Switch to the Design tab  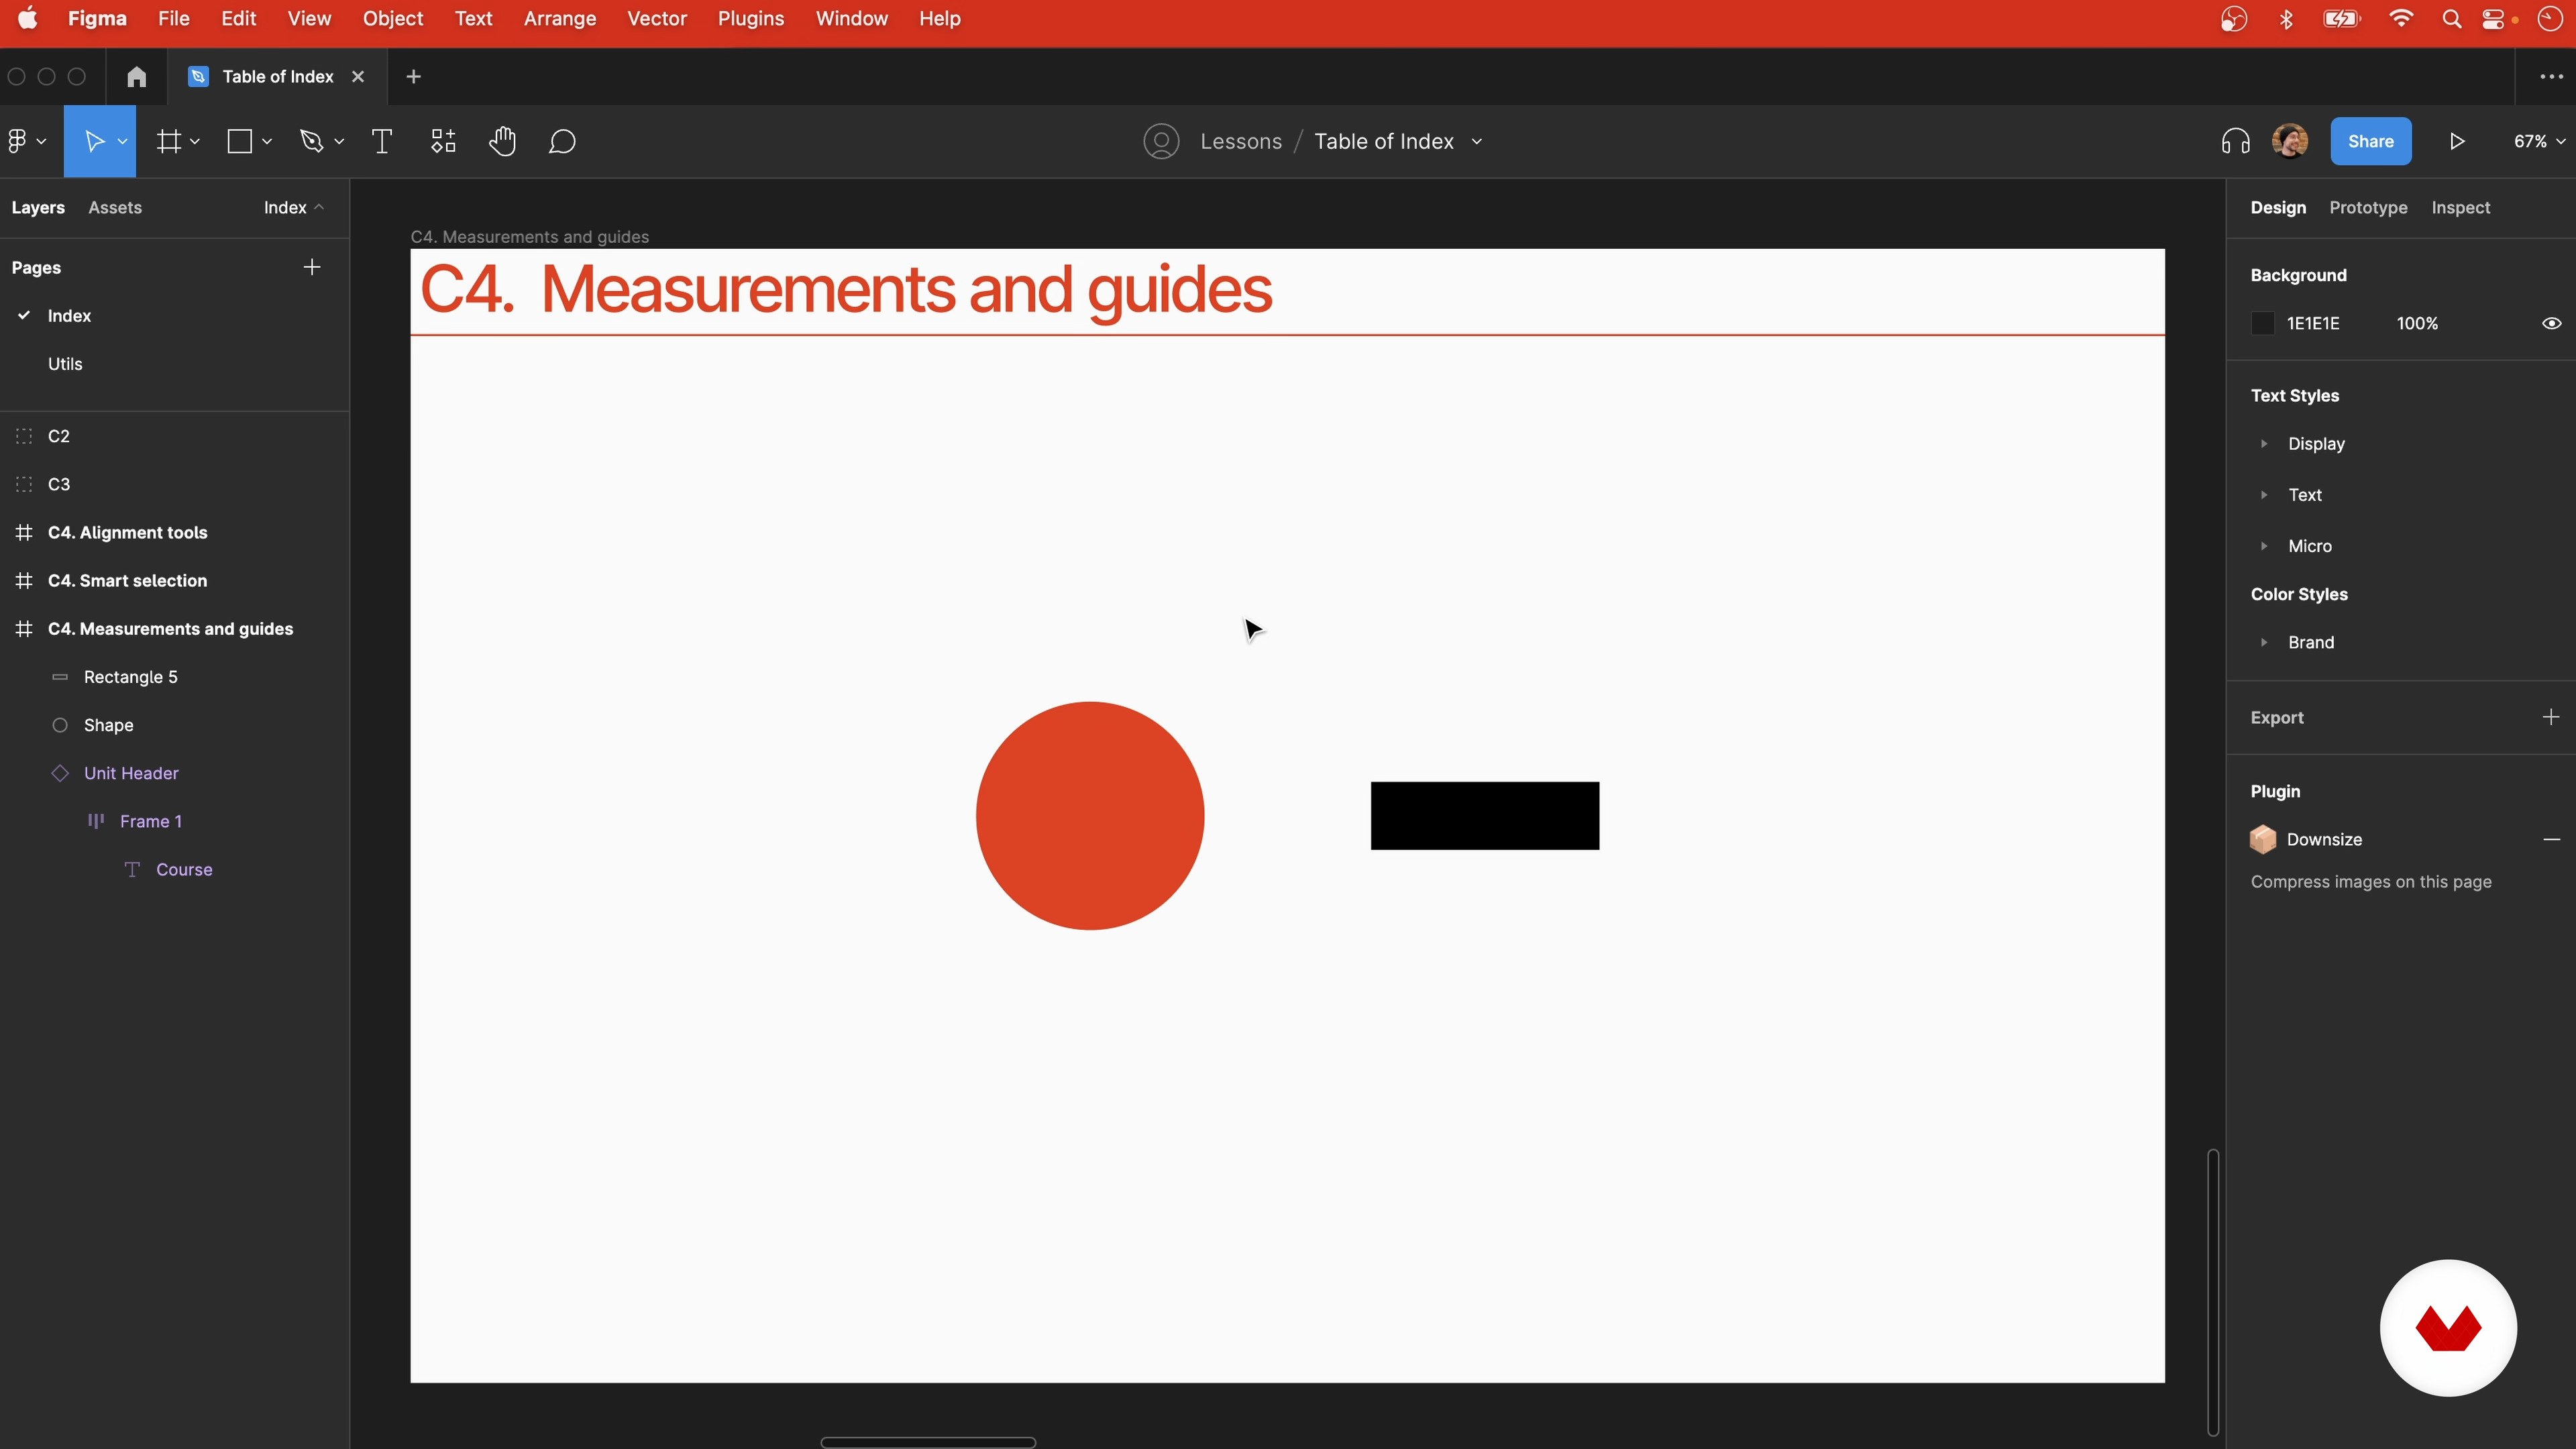pos(2278,207)
